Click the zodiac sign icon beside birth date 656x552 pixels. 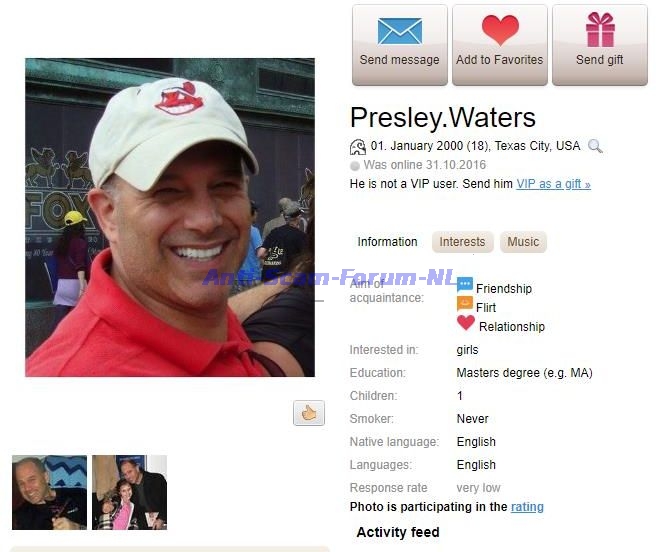[x=358, y=147]
